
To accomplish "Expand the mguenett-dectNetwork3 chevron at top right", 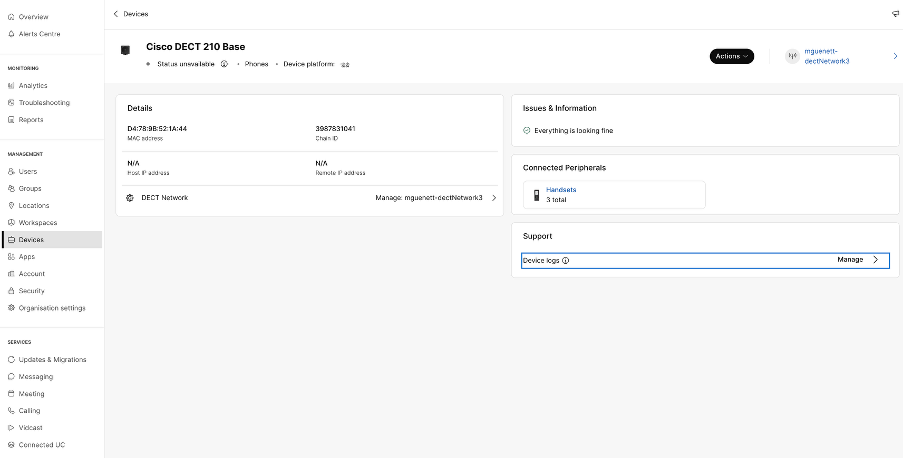I will click(895, 56).
